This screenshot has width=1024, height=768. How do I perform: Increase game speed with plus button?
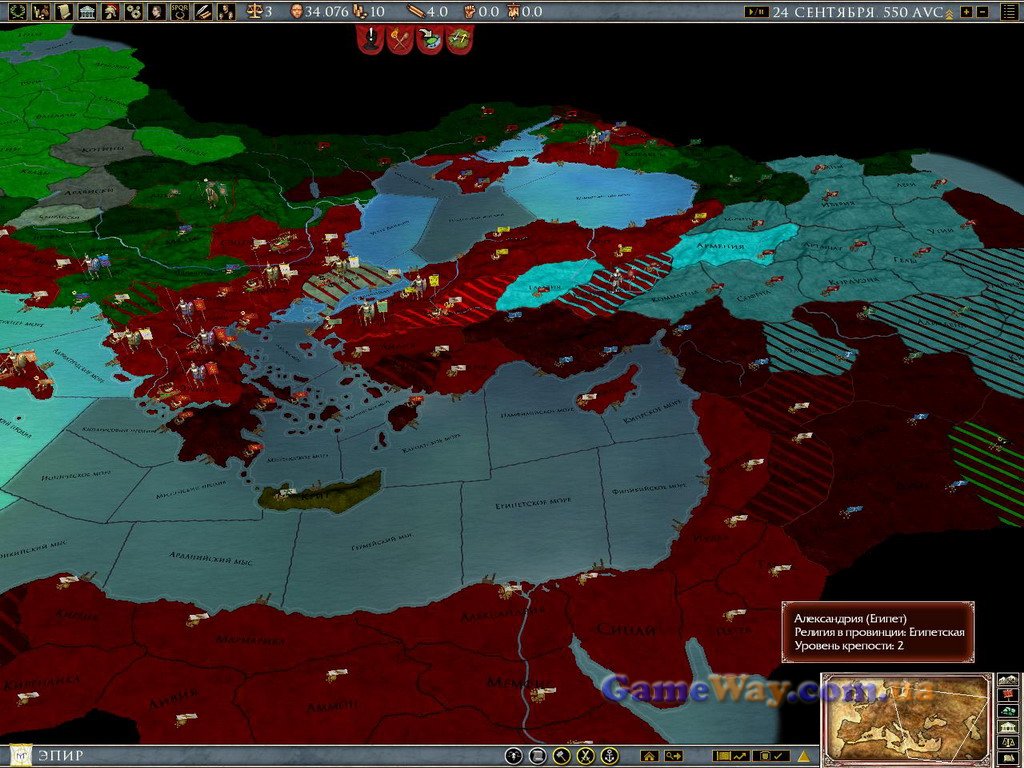click(965, 12)
